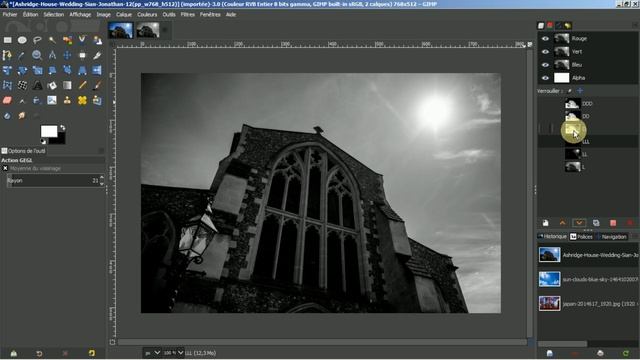Screen dimensions: 640x360
Task: Toggle visibility of Alpha channel
Action: pyautogui.click(x=545, y=78)
